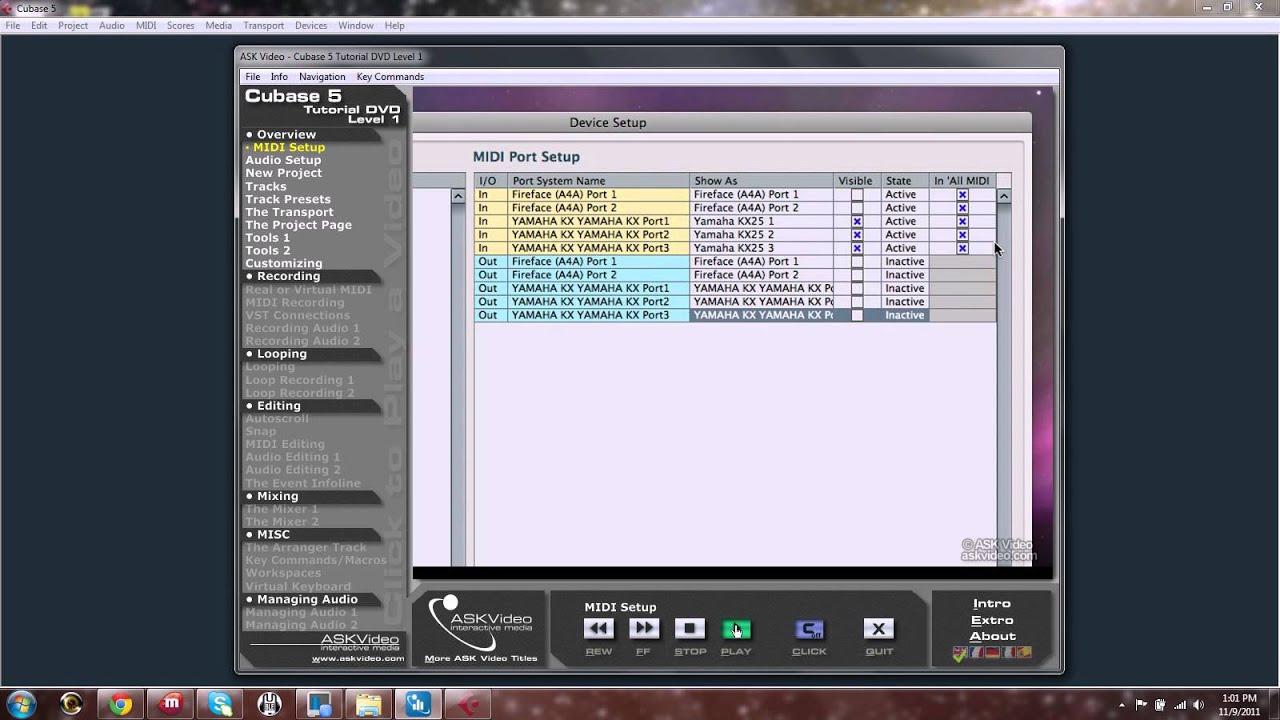Screen dimensions: 1280x720
Task: Toggle In 'All MIDI' for Yamaha KX25 3
Action: (x=962, y=248)
